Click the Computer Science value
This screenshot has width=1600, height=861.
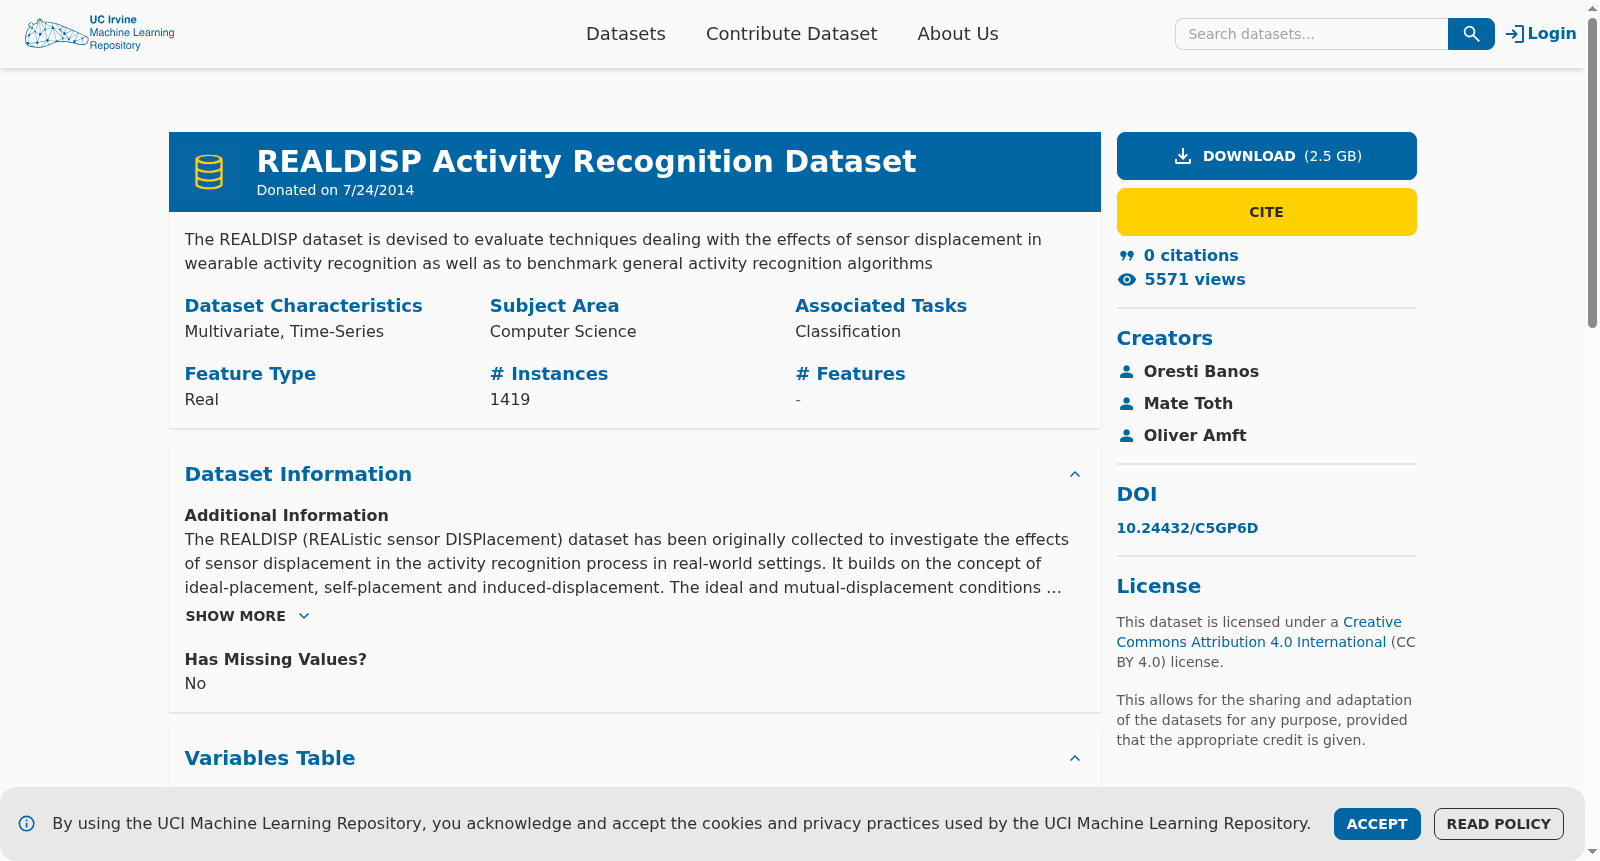pos(563,332)
